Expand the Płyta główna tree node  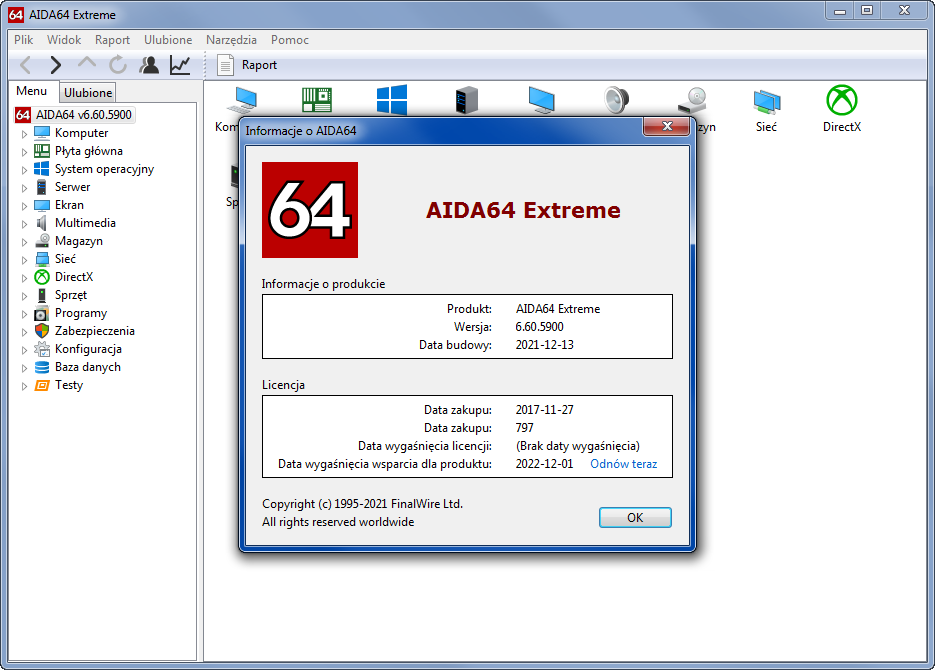pos(24,152)
